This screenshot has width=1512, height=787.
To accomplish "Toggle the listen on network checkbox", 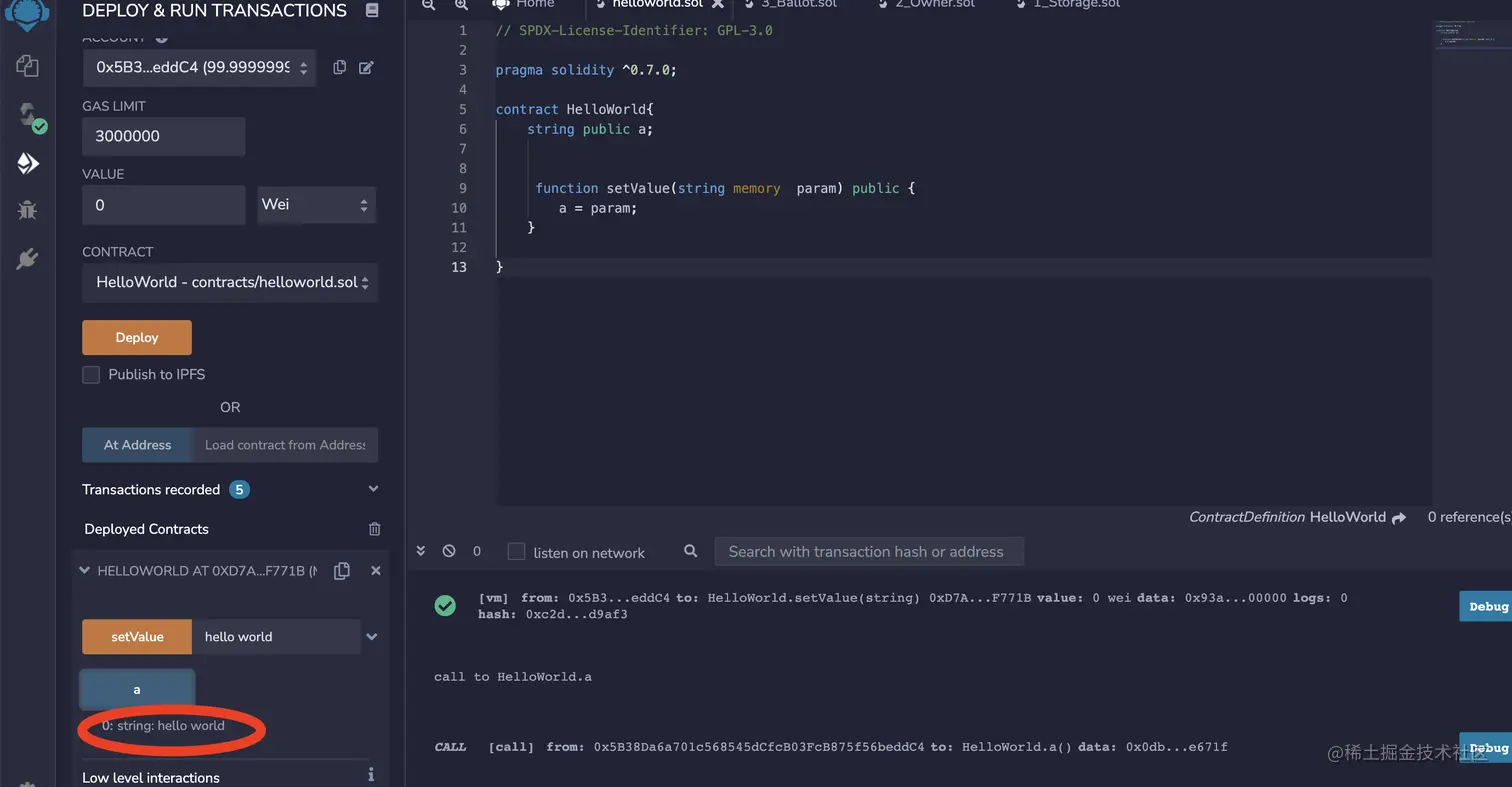I will click(516, 551).
